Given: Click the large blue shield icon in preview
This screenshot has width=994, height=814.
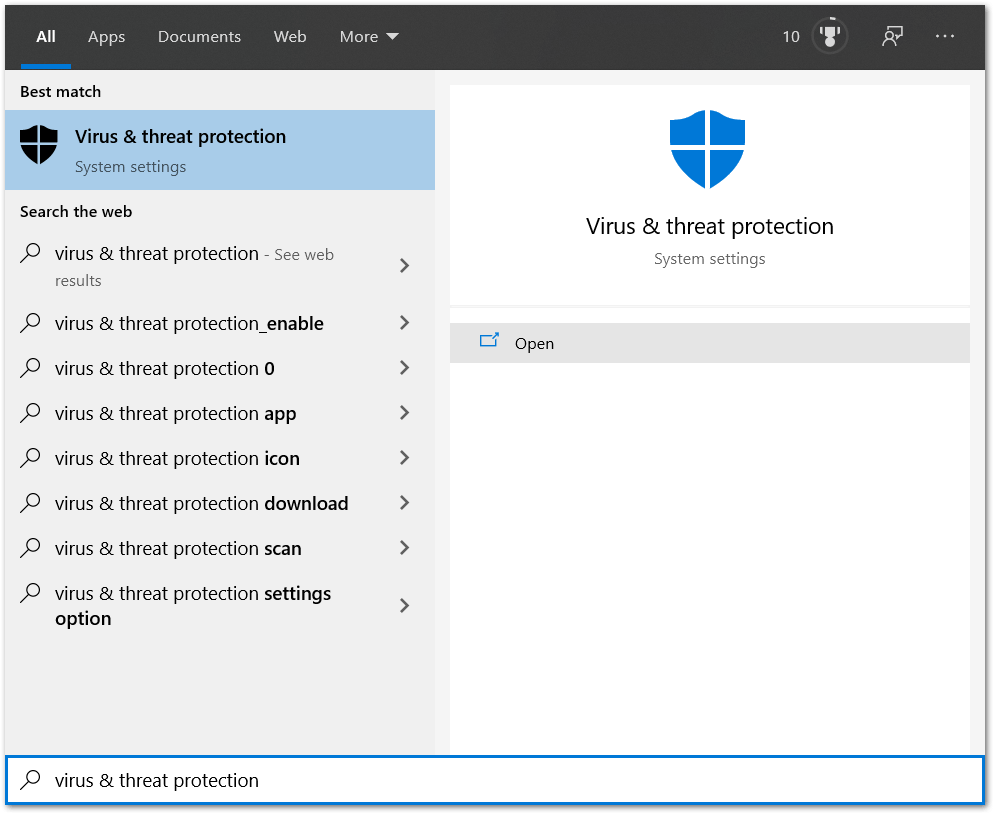Looking at the screenshot, I should pos(707,149).
